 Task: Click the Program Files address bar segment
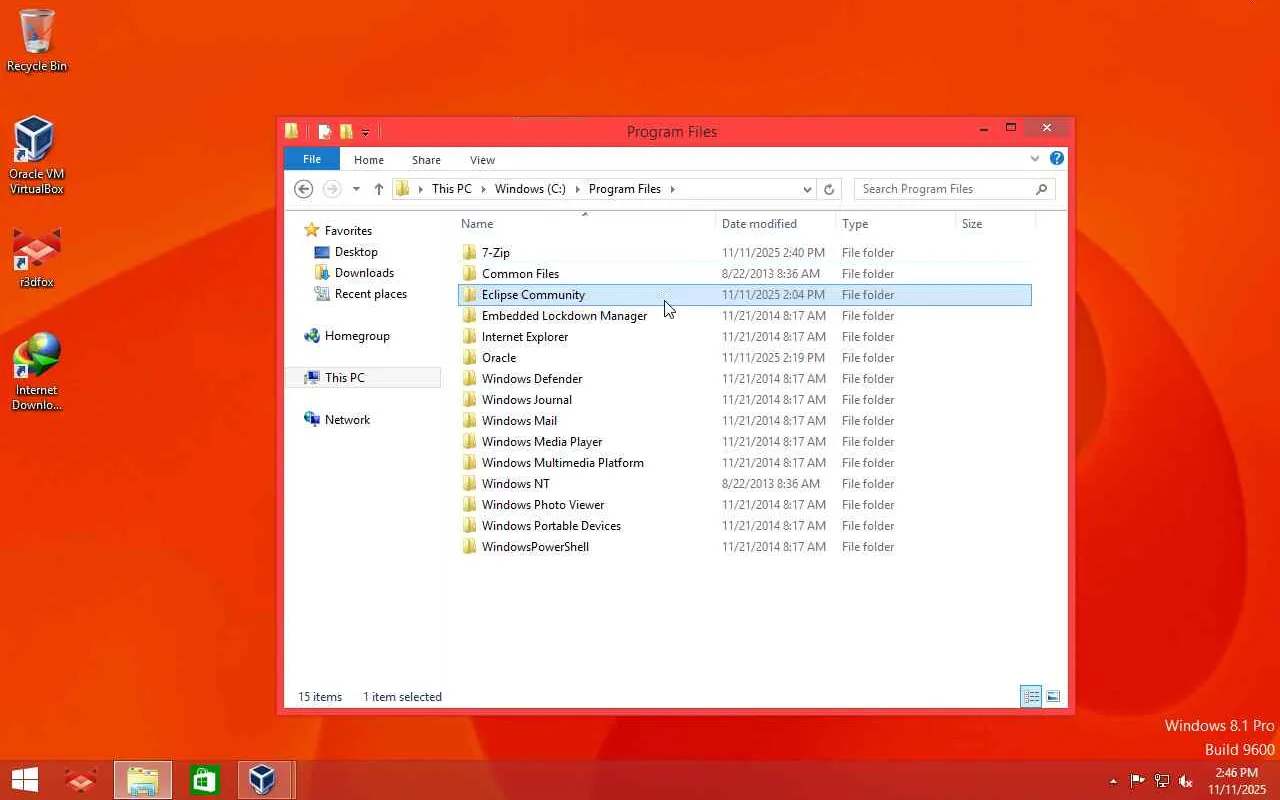[625, 189]
